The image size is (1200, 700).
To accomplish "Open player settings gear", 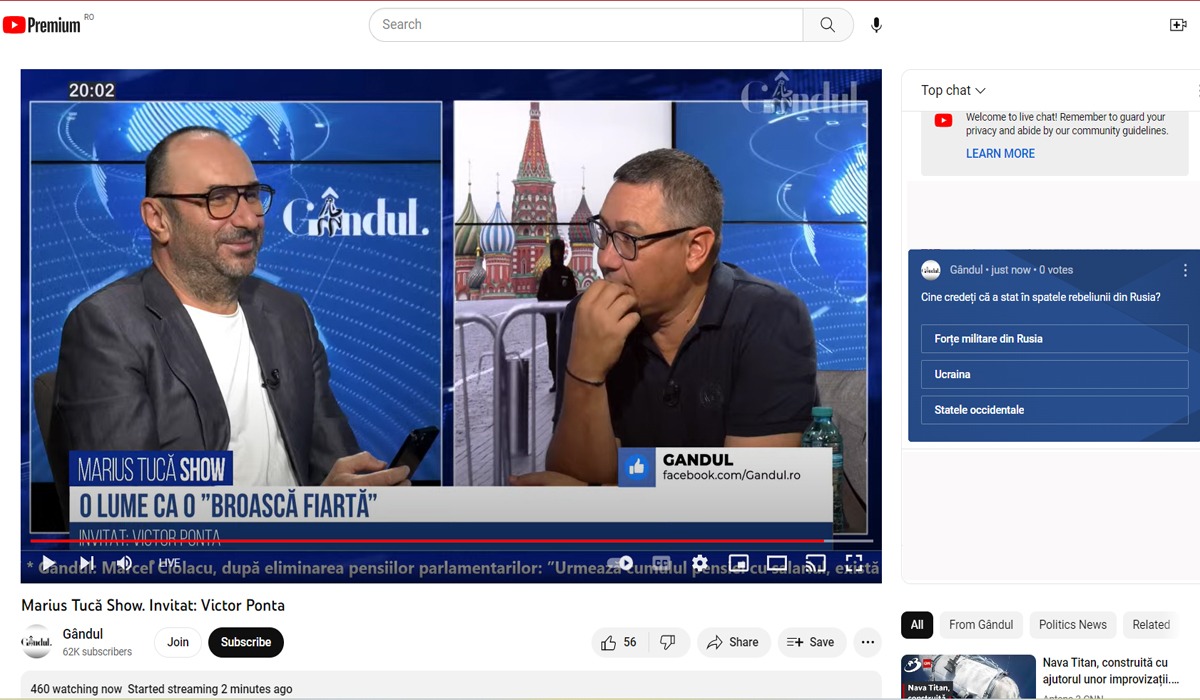I will pos(700,563).
